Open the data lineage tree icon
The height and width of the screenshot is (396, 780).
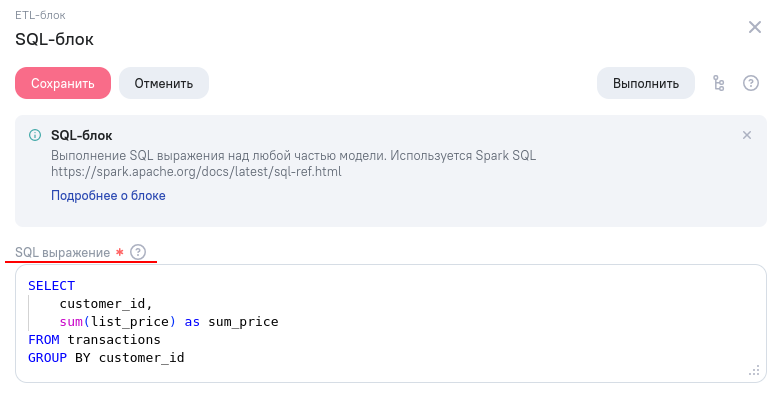click(718, 83)
